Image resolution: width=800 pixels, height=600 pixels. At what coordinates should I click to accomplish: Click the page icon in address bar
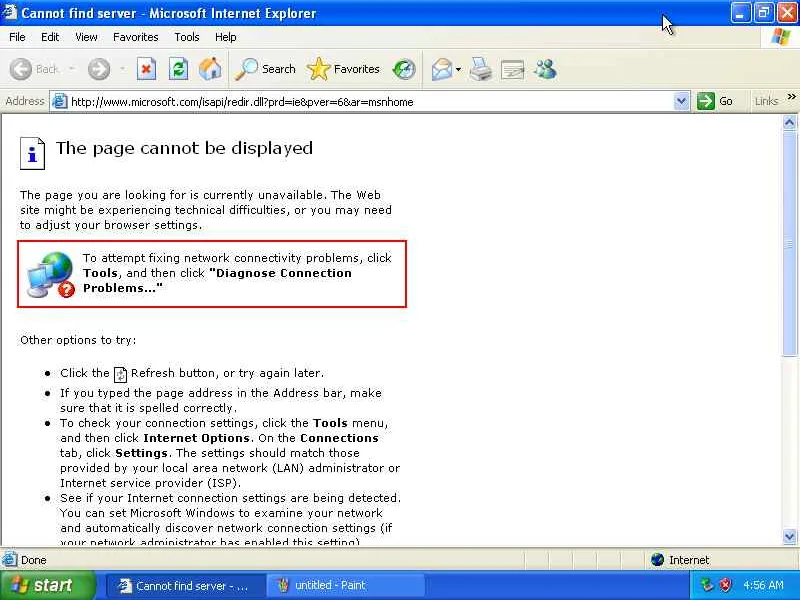click(x=60, y=101)
